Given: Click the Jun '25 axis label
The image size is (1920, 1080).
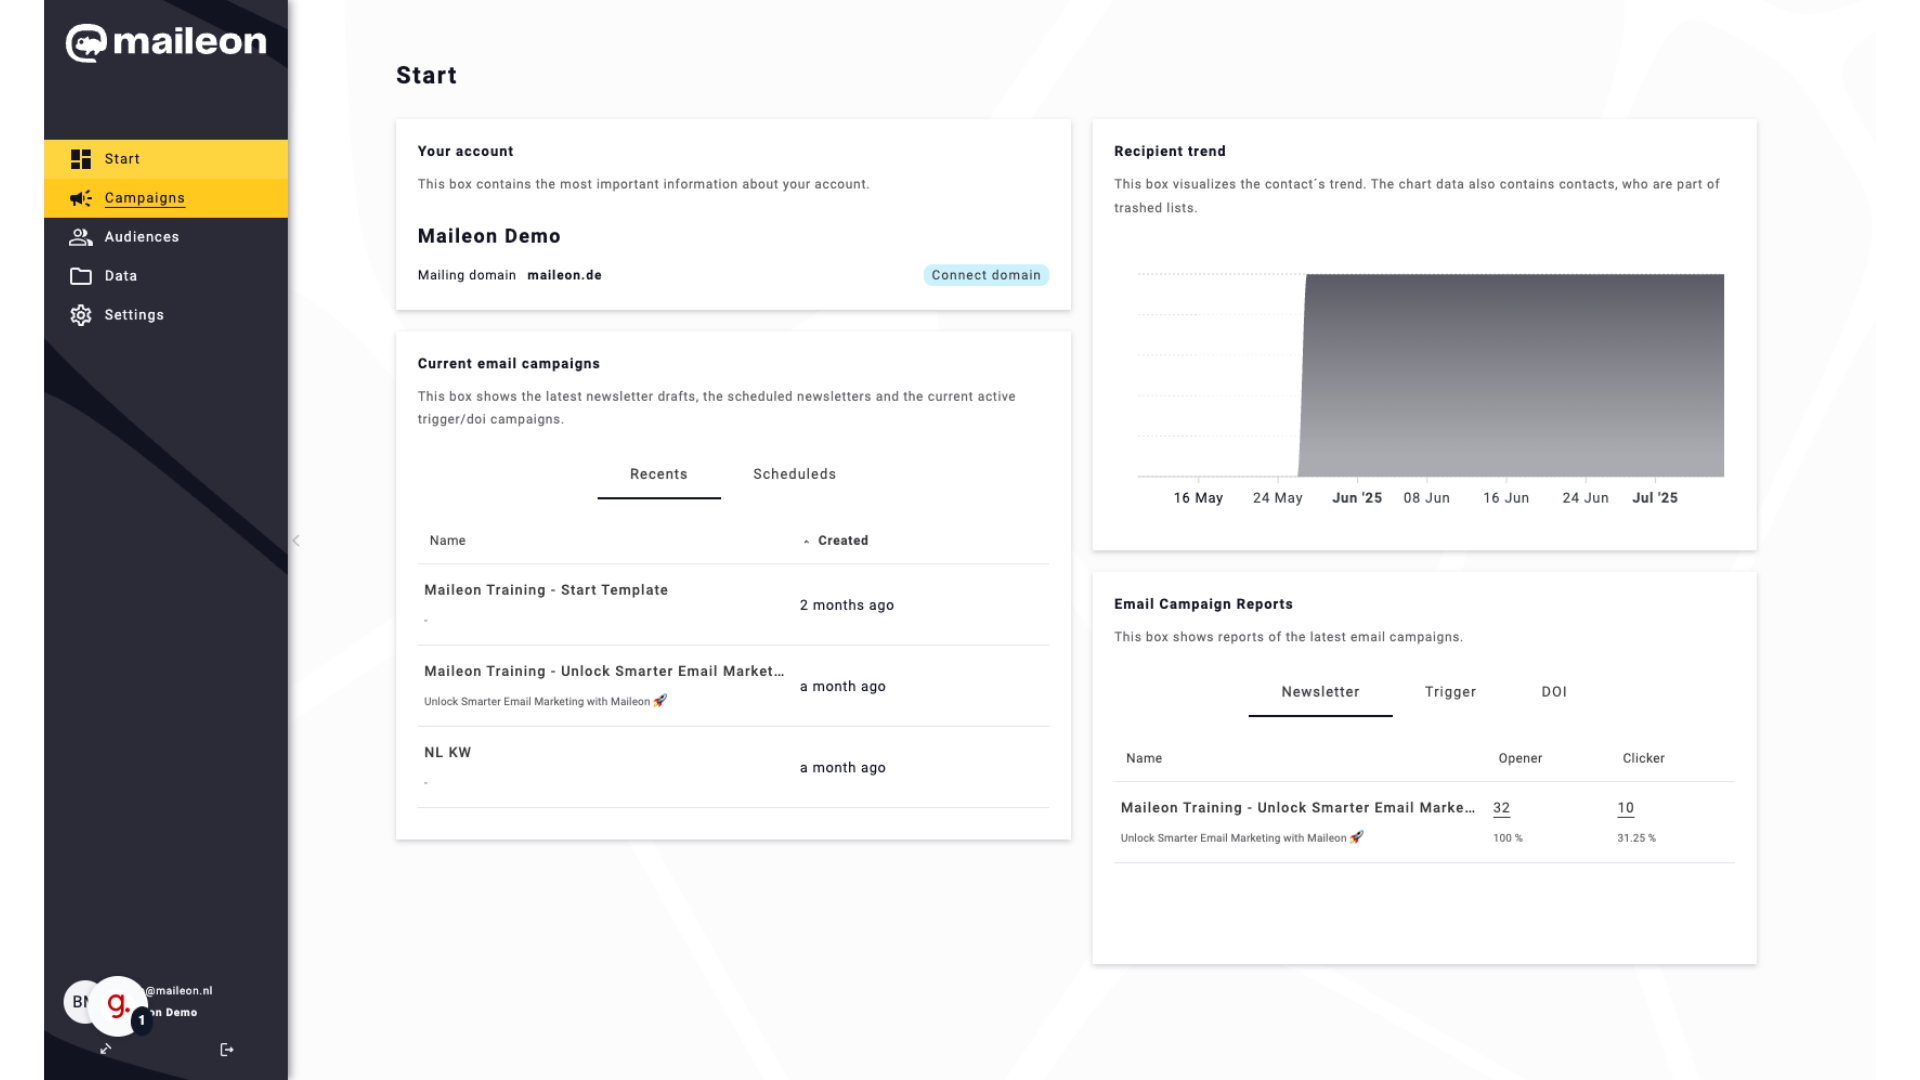Looking at the screenshot, I should [1357, 498].
